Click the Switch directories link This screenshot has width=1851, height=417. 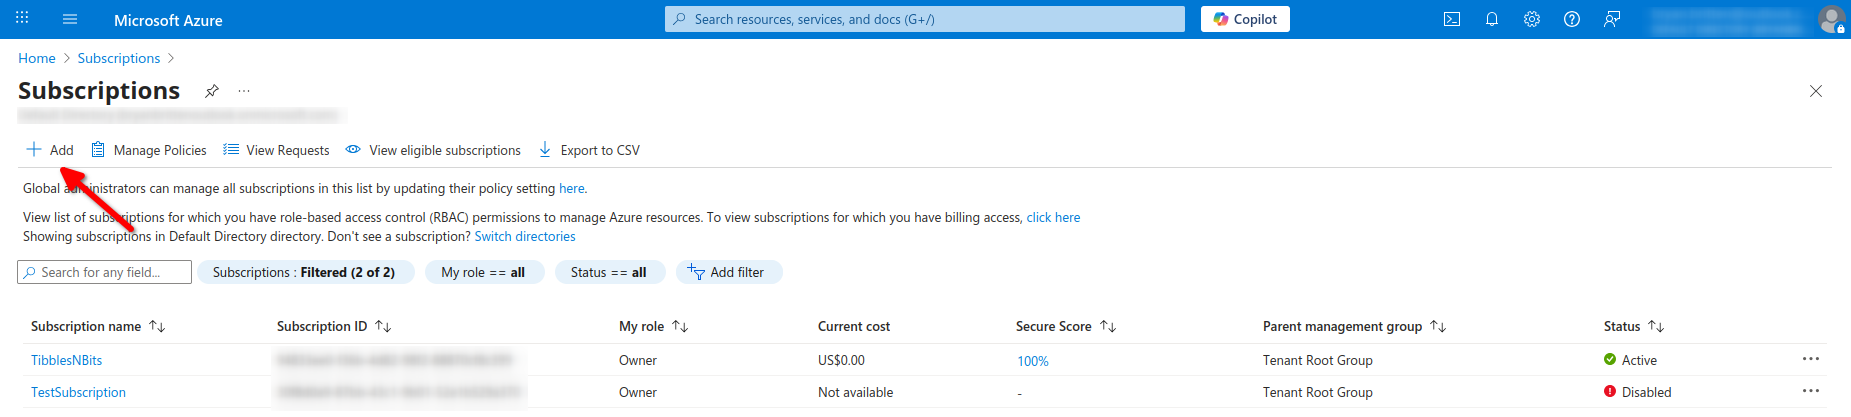click(x=525, y=236)
